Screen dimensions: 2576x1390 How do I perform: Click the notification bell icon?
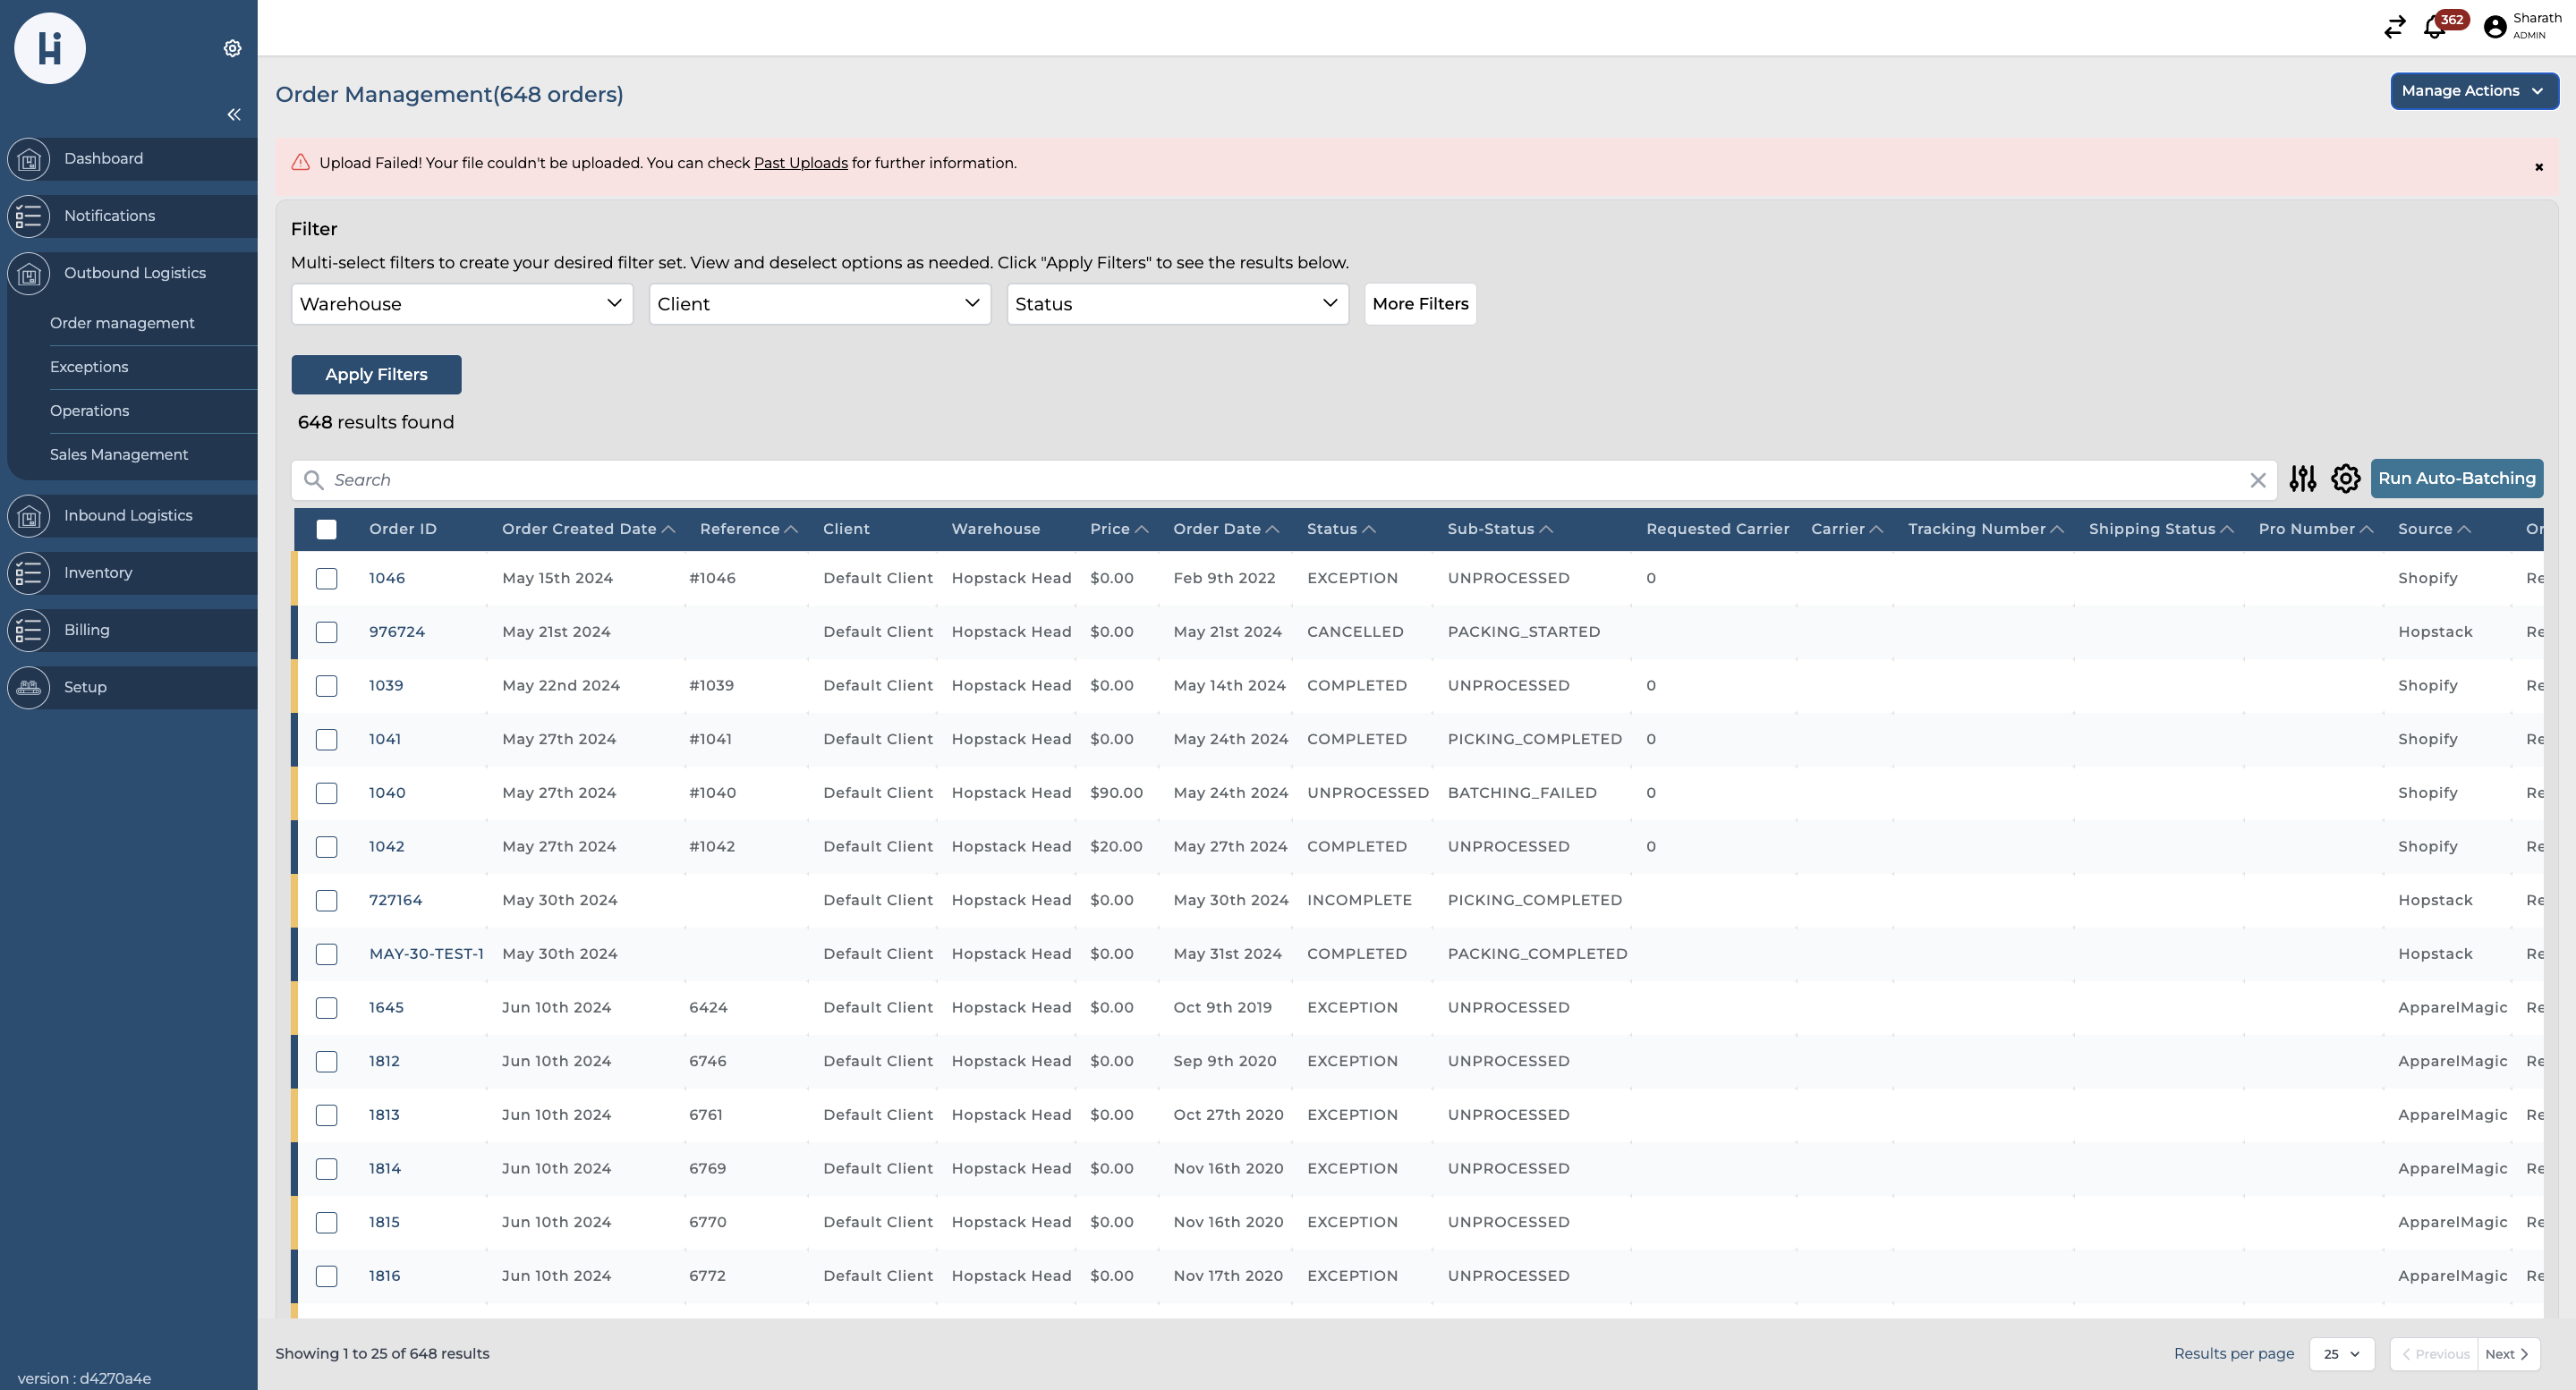(2434, 28)
